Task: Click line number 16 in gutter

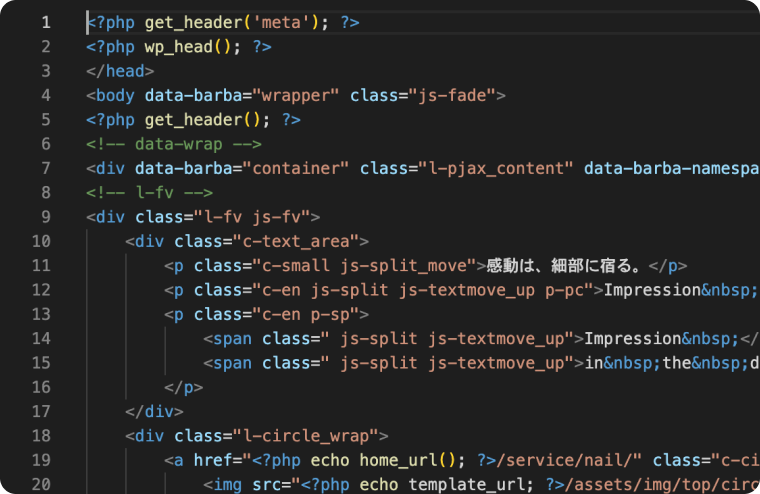Action: 41,387
